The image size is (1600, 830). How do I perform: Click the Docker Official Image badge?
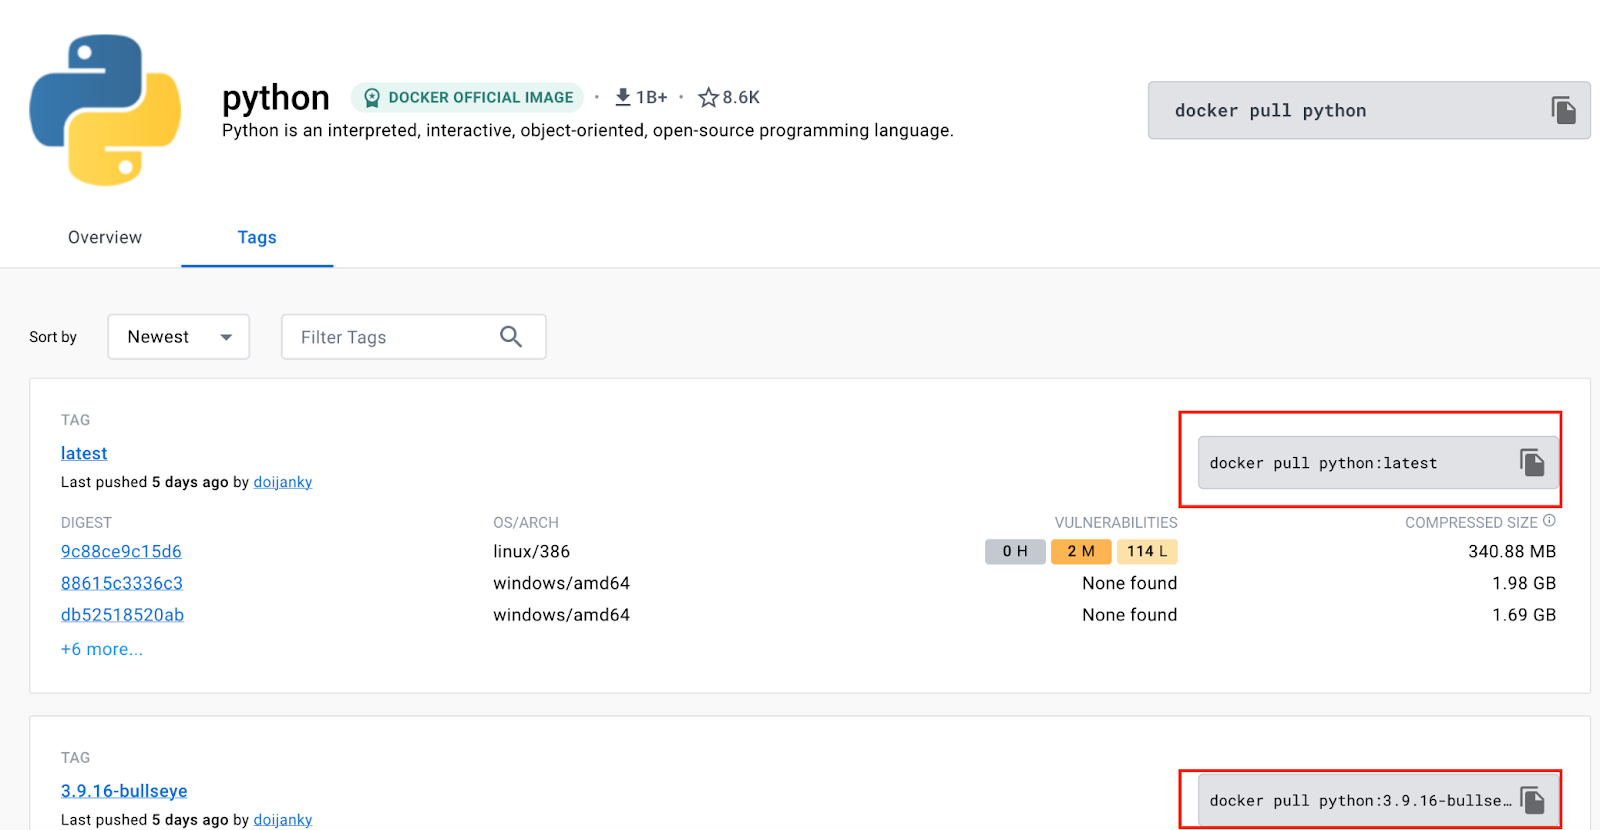tap(467, 97)
